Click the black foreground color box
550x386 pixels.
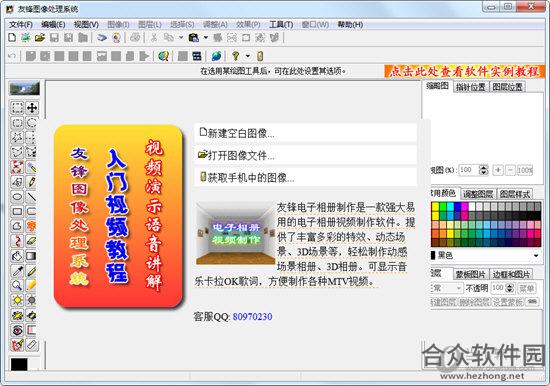pos(19,364)
